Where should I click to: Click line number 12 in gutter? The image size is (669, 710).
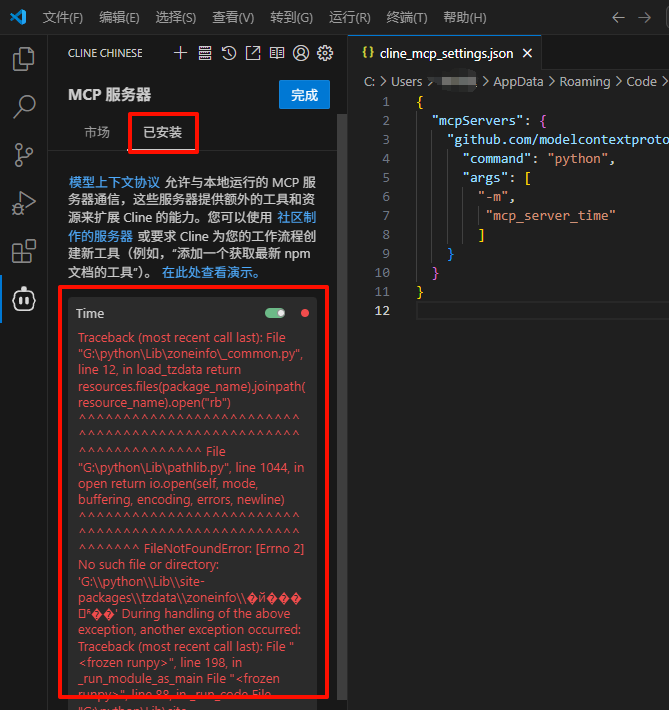click(x=382, y=311)
